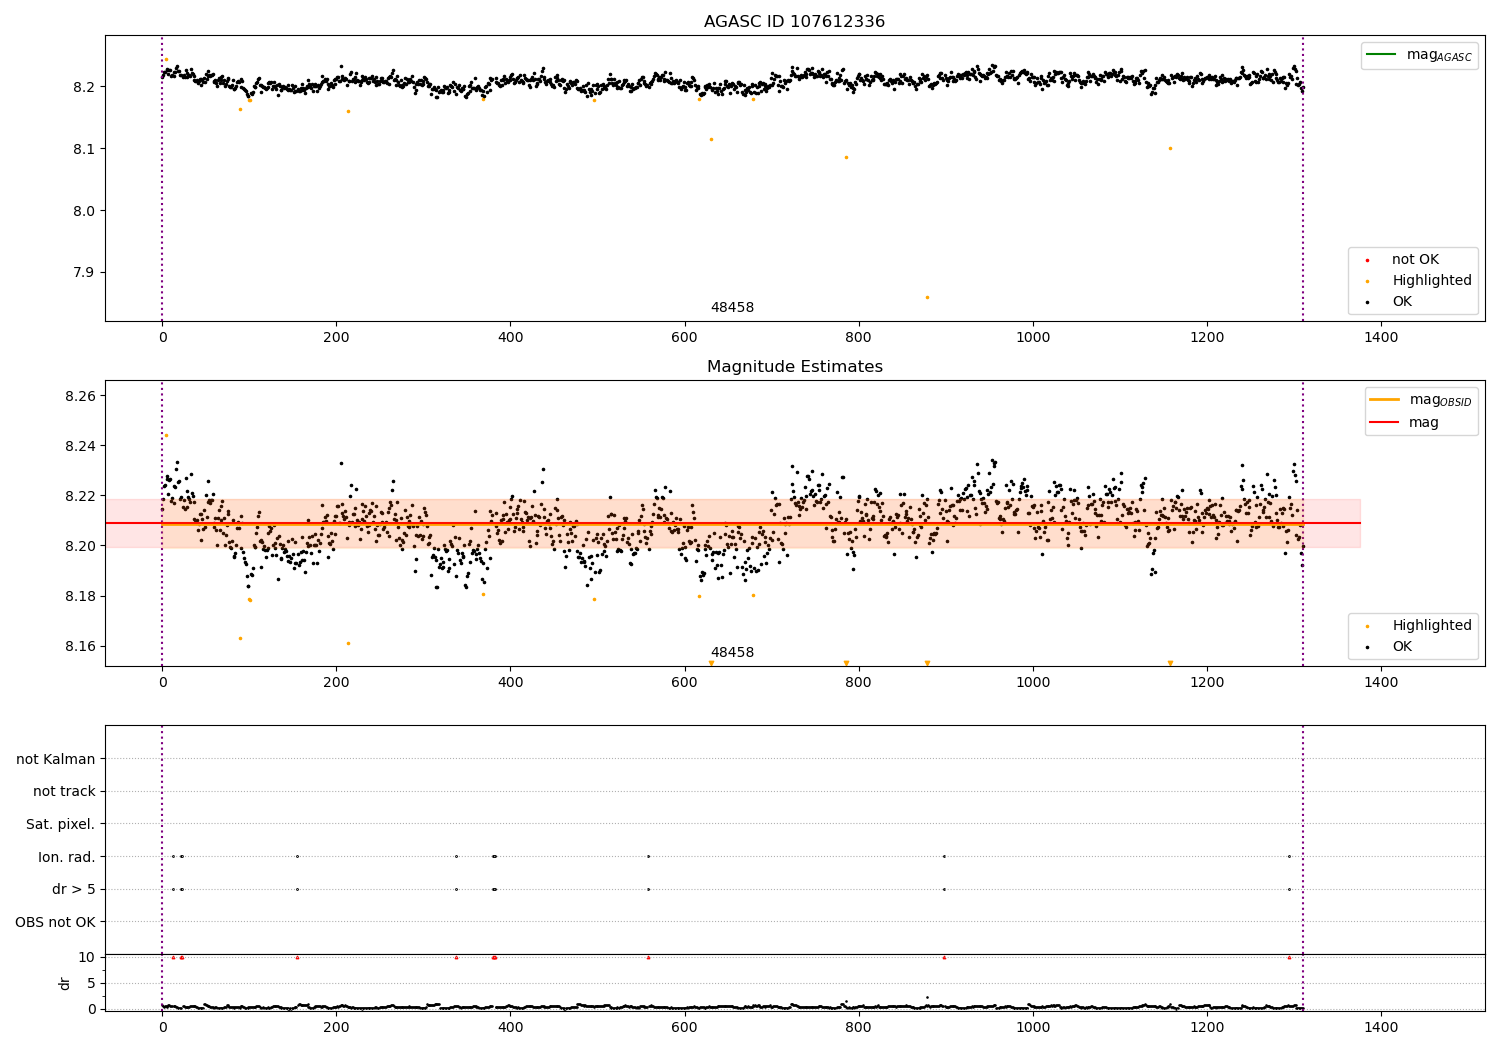Click the 8.18 y-axis tick label
Image resolution: width=1500 pixels, height=1050 pixels.
point(80,596)
